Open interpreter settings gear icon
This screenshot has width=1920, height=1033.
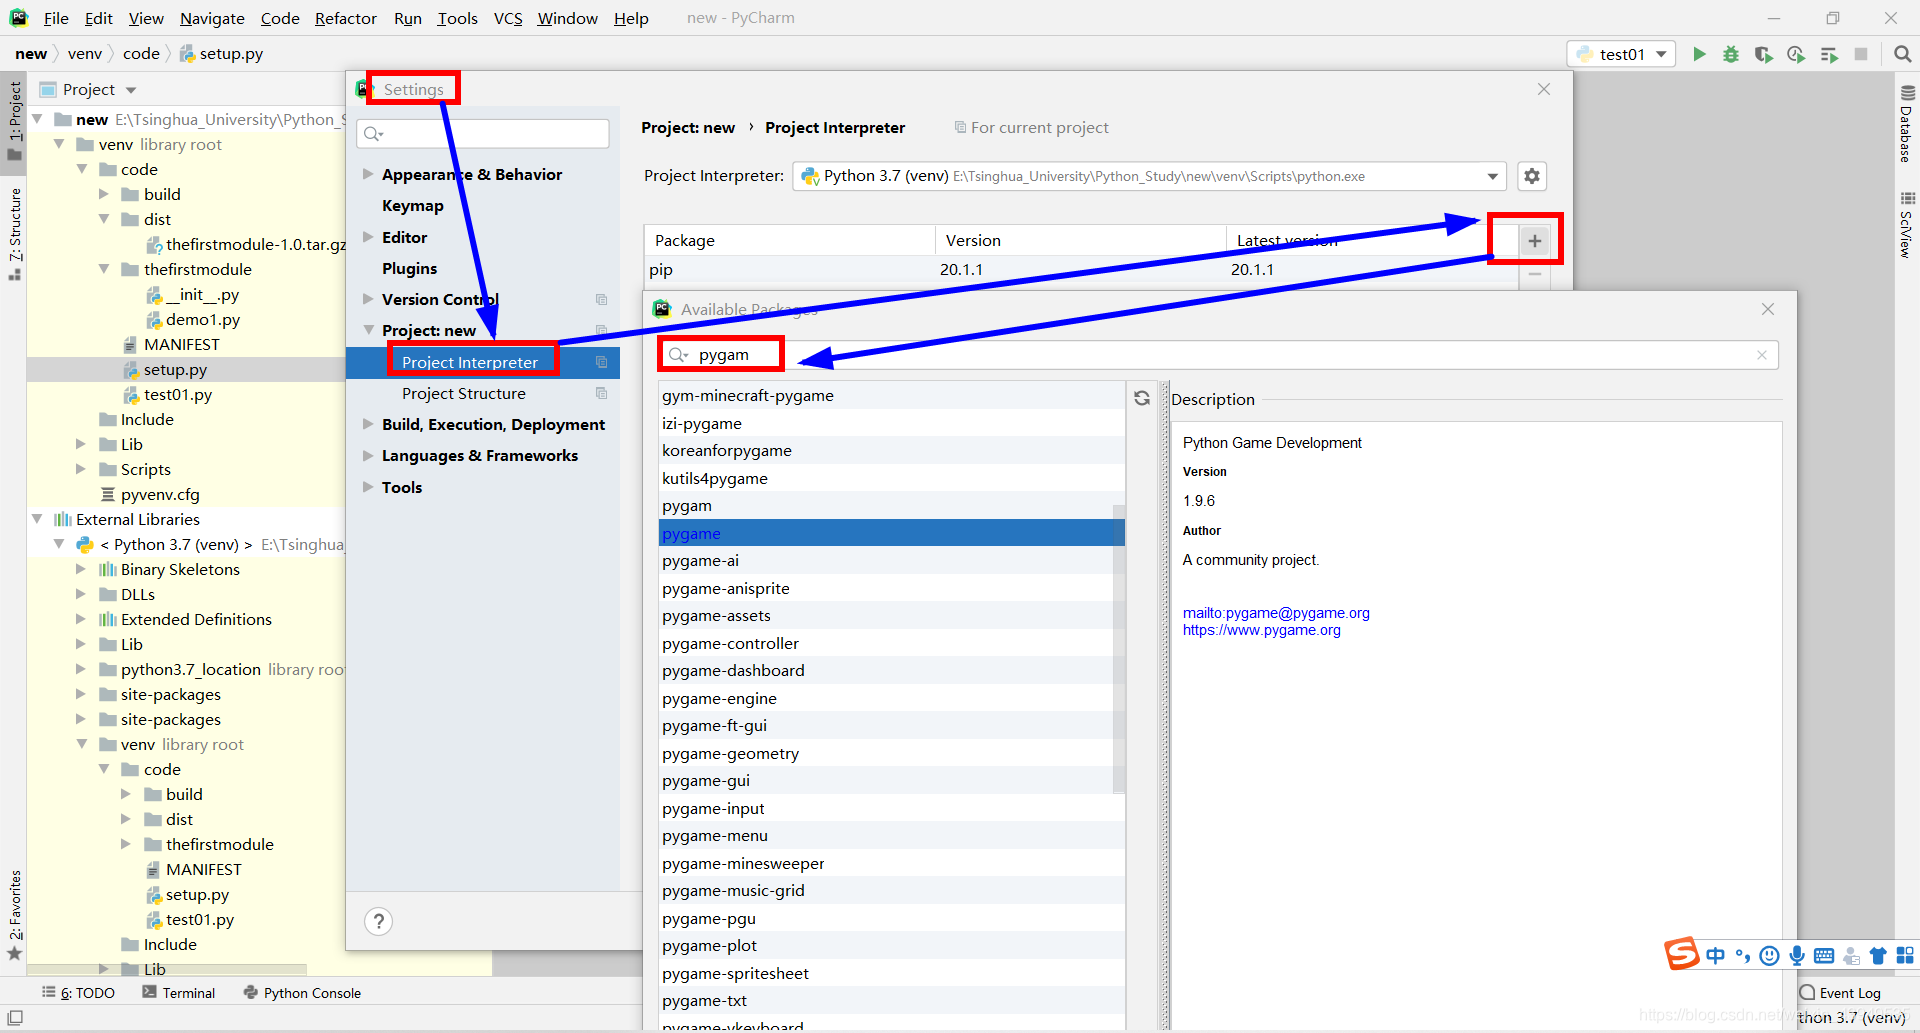[1532, 176]
